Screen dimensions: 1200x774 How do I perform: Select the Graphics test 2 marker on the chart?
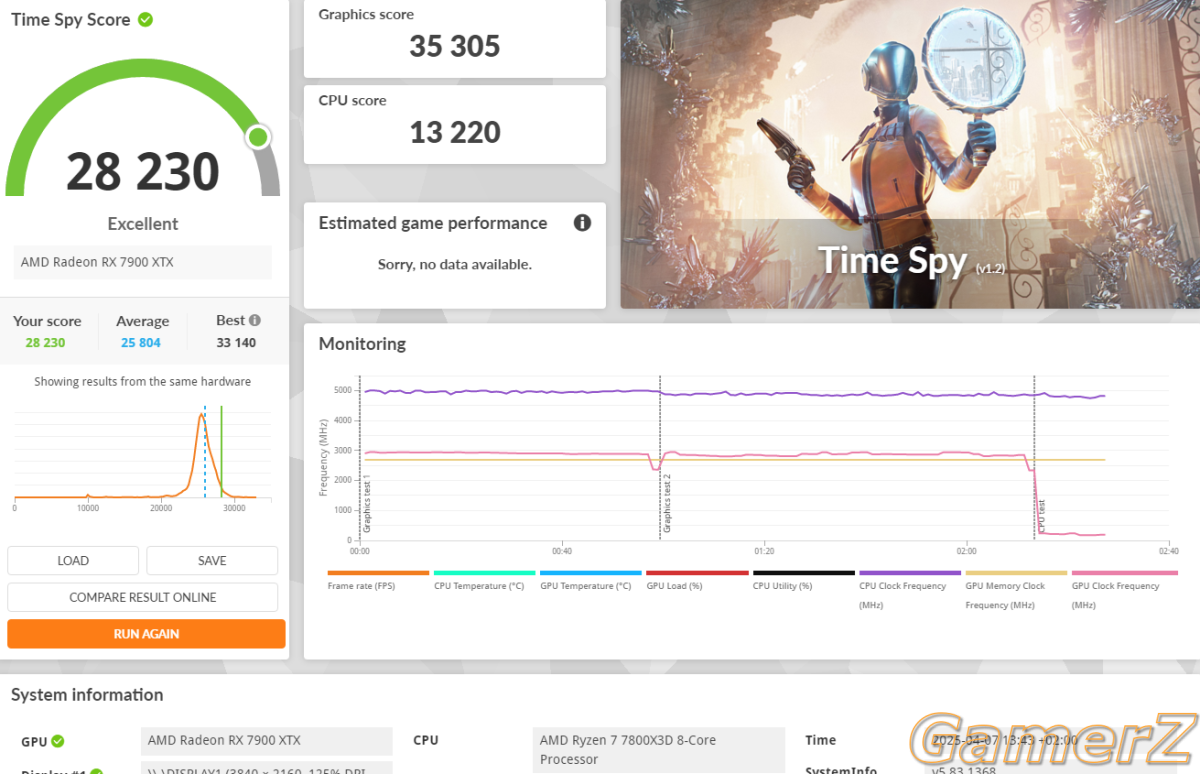[x=667, y=503]
